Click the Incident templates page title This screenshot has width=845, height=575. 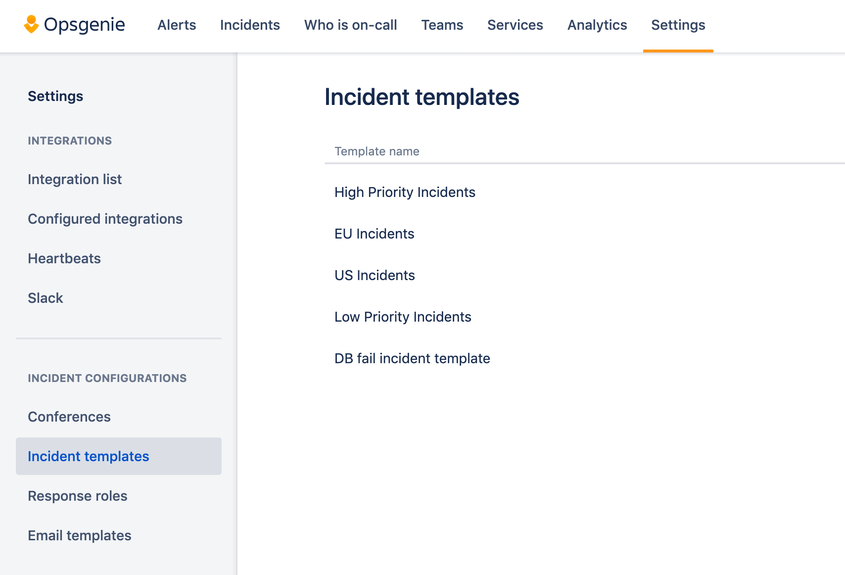[x=421, y=98]
